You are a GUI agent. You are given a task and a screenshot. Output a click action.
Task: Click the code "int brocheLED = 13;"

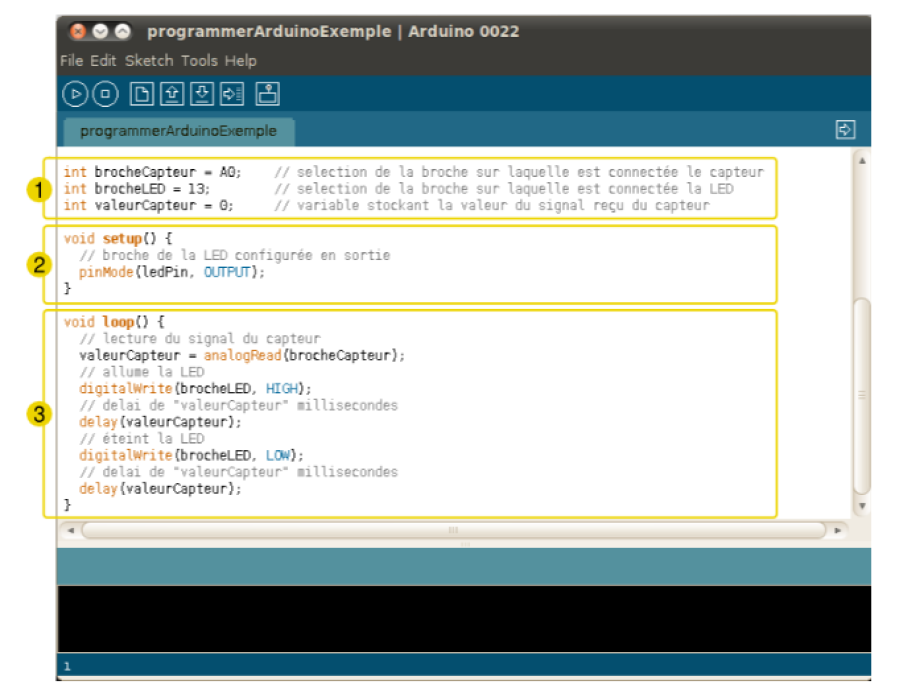(137, 189)
